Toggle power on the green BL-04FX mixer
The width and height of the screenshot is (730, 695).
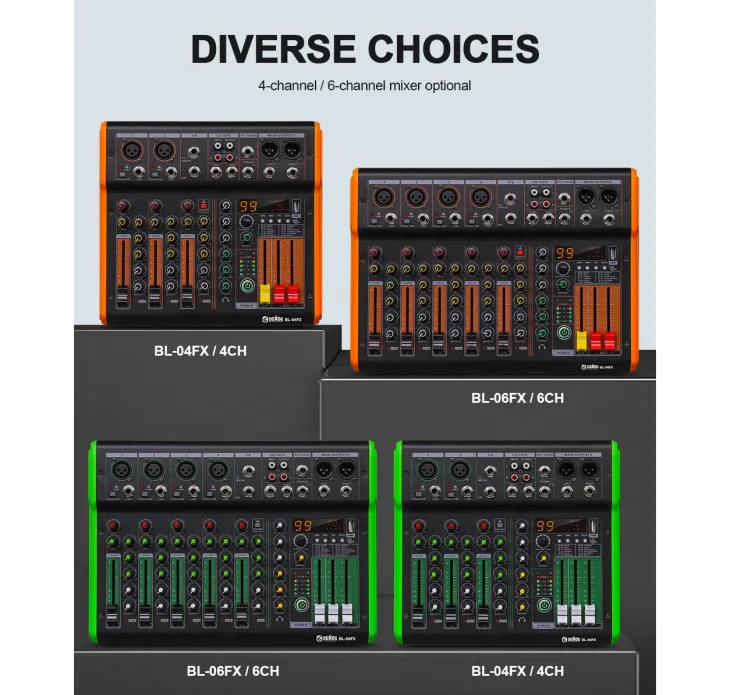pos(543,603)
